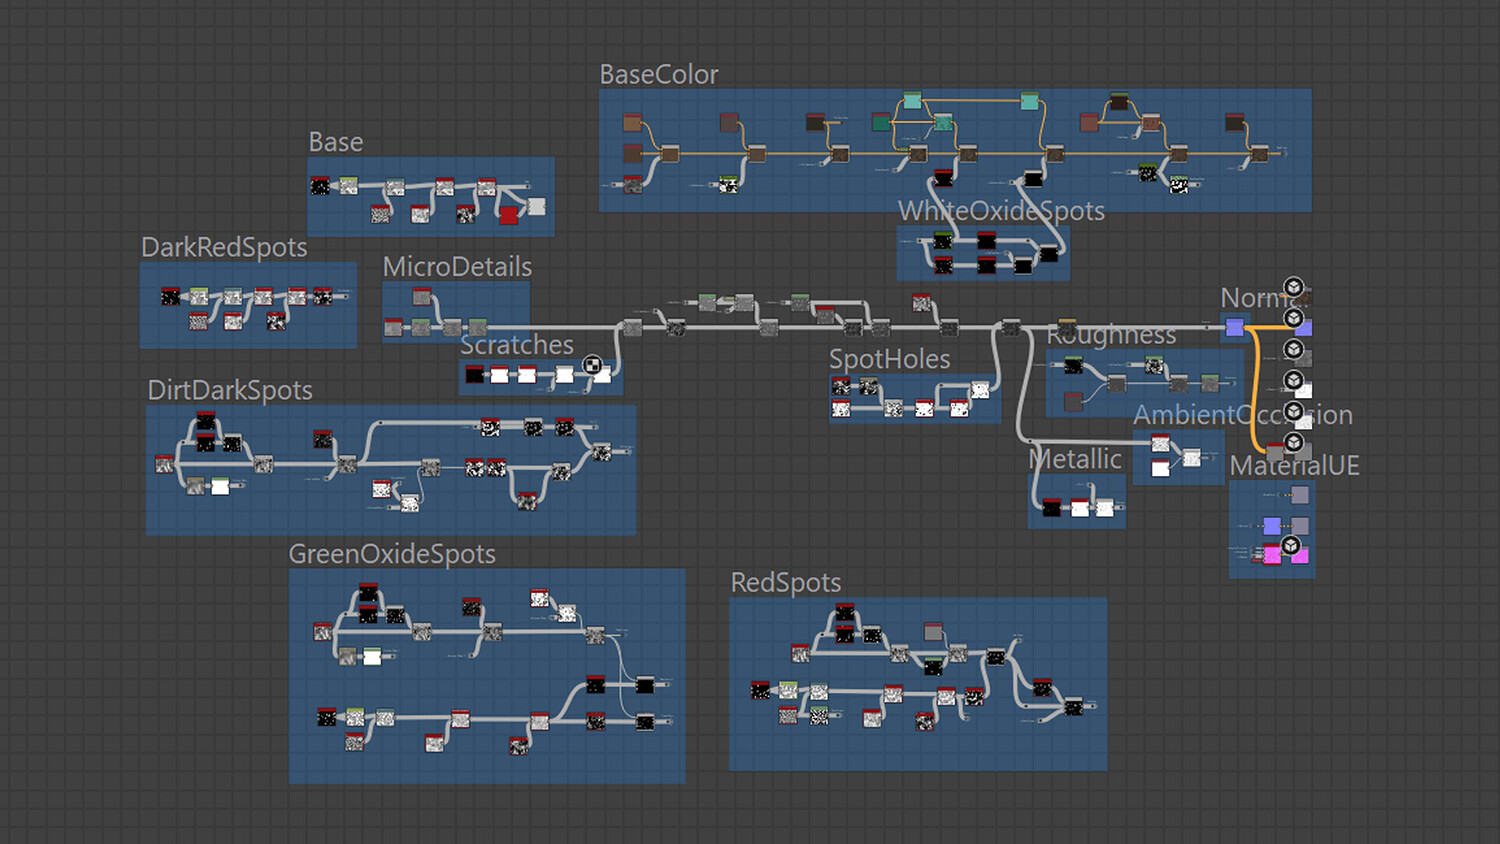Select the magenta red-header node in MaterialUE
This screenshot has height=844, width=1500.
(x=1272, y=555)
